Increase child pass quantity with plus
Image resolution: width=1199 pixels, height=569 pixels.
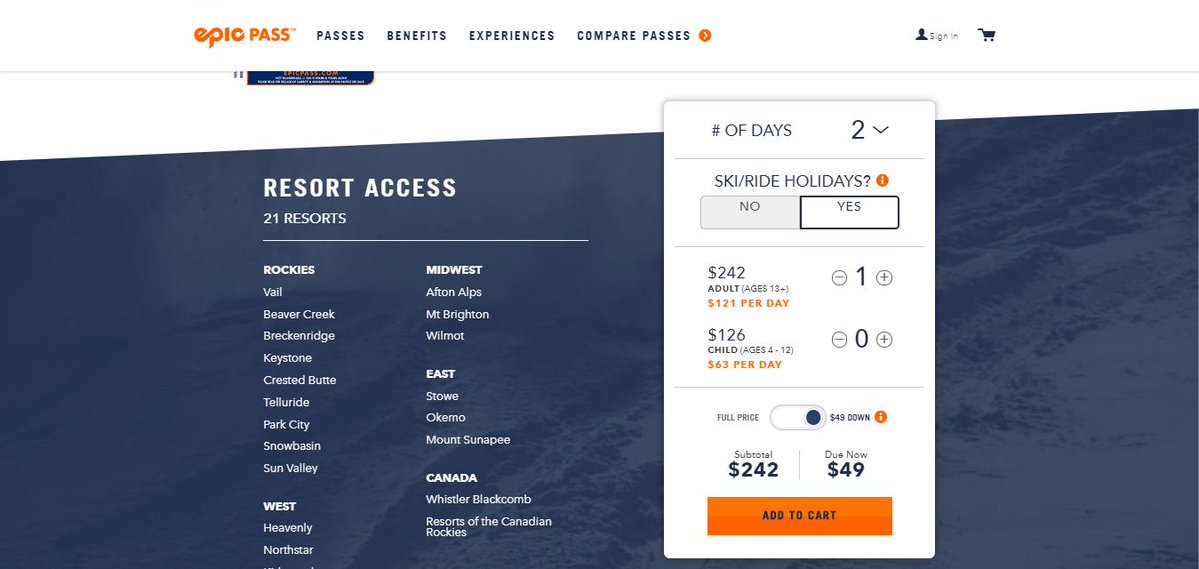click(884, 339)
